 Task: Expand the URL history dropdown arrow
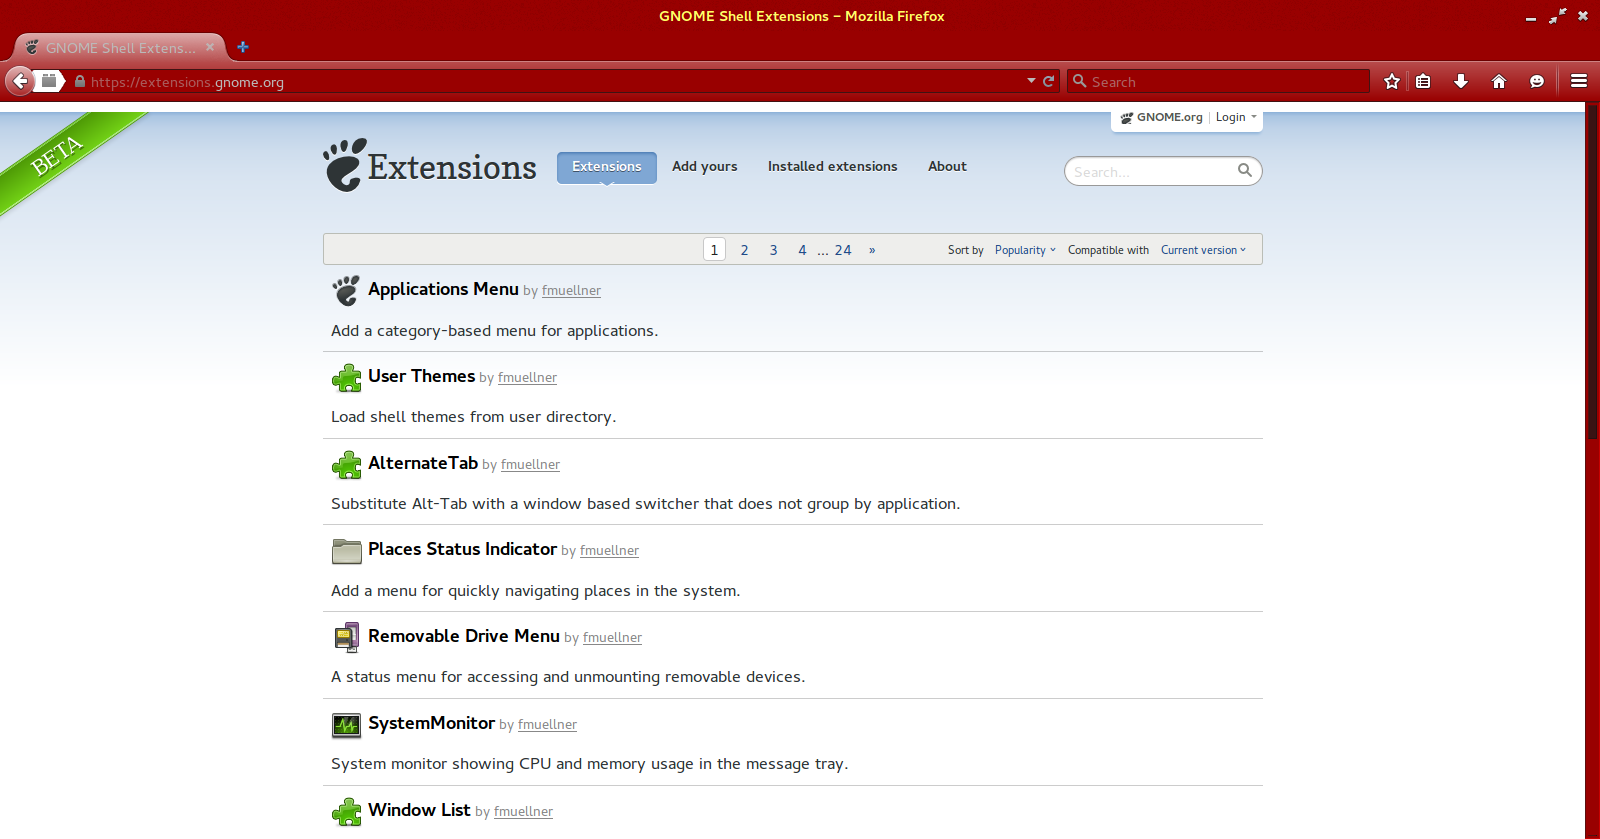1031,81
